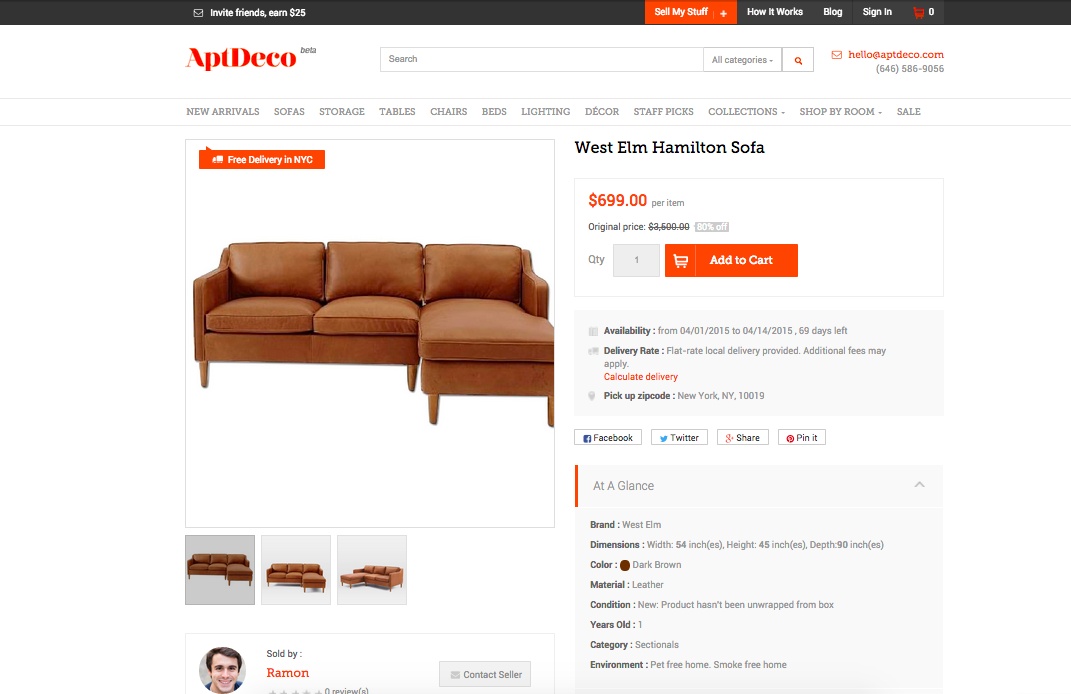Image resolution: width=1071 pixels, height=694 pixels.
Task: Click the Qty quantity input field
Action: 637,260
